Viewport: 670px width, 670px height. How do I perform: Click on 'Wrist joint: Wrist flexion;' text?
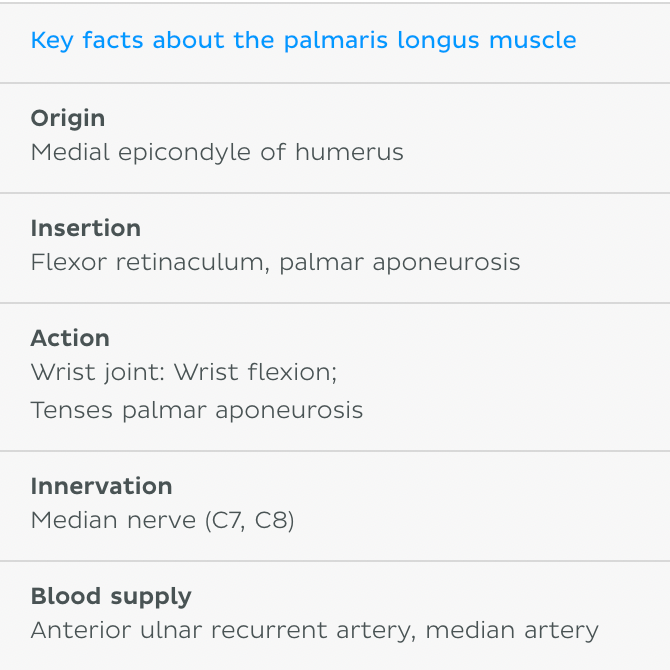point(184,372)
